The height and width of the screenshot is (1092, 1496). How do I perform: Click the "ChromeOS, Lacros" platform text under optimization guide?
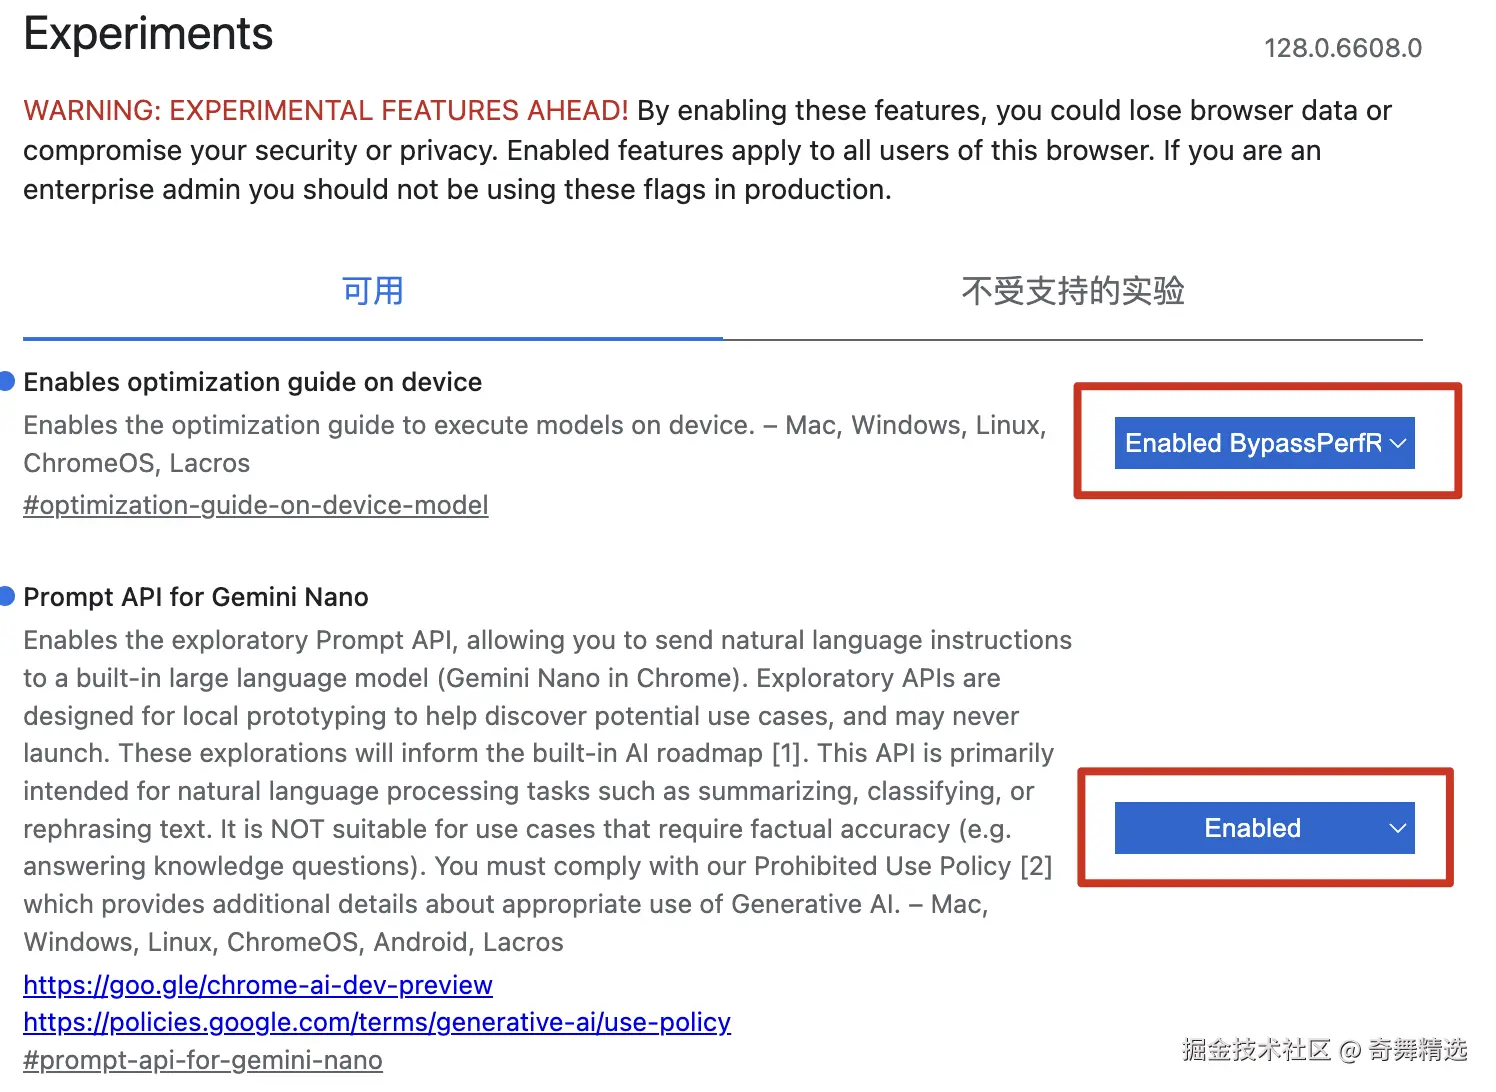[x=137, y=463]
